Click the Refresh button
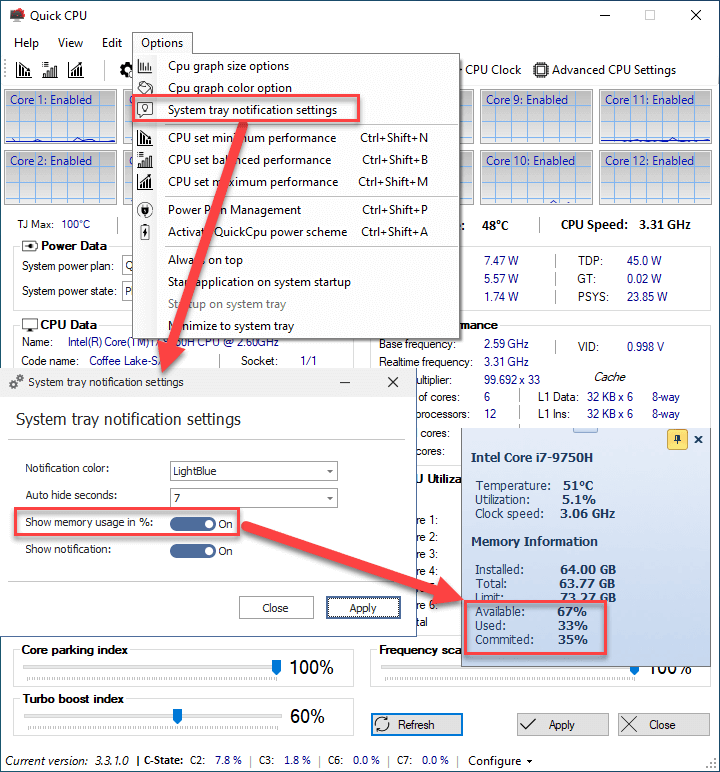The image size is (720, 772). pyautogui.click(x=416, y=725)
